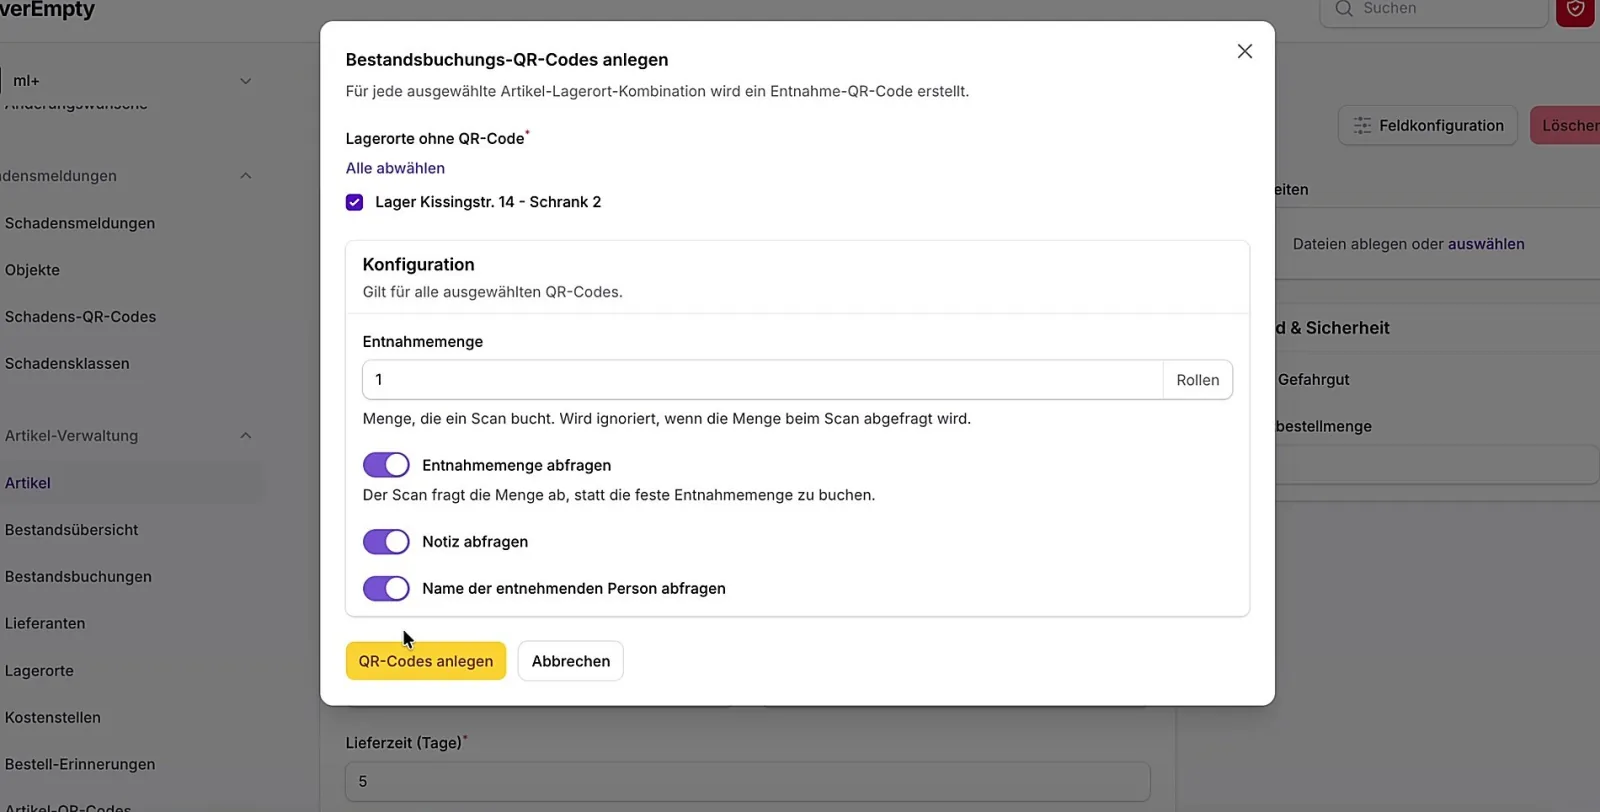Click the Suchen search field
The height and width of the screenshot is (812, 1600).
[1434, 10]
